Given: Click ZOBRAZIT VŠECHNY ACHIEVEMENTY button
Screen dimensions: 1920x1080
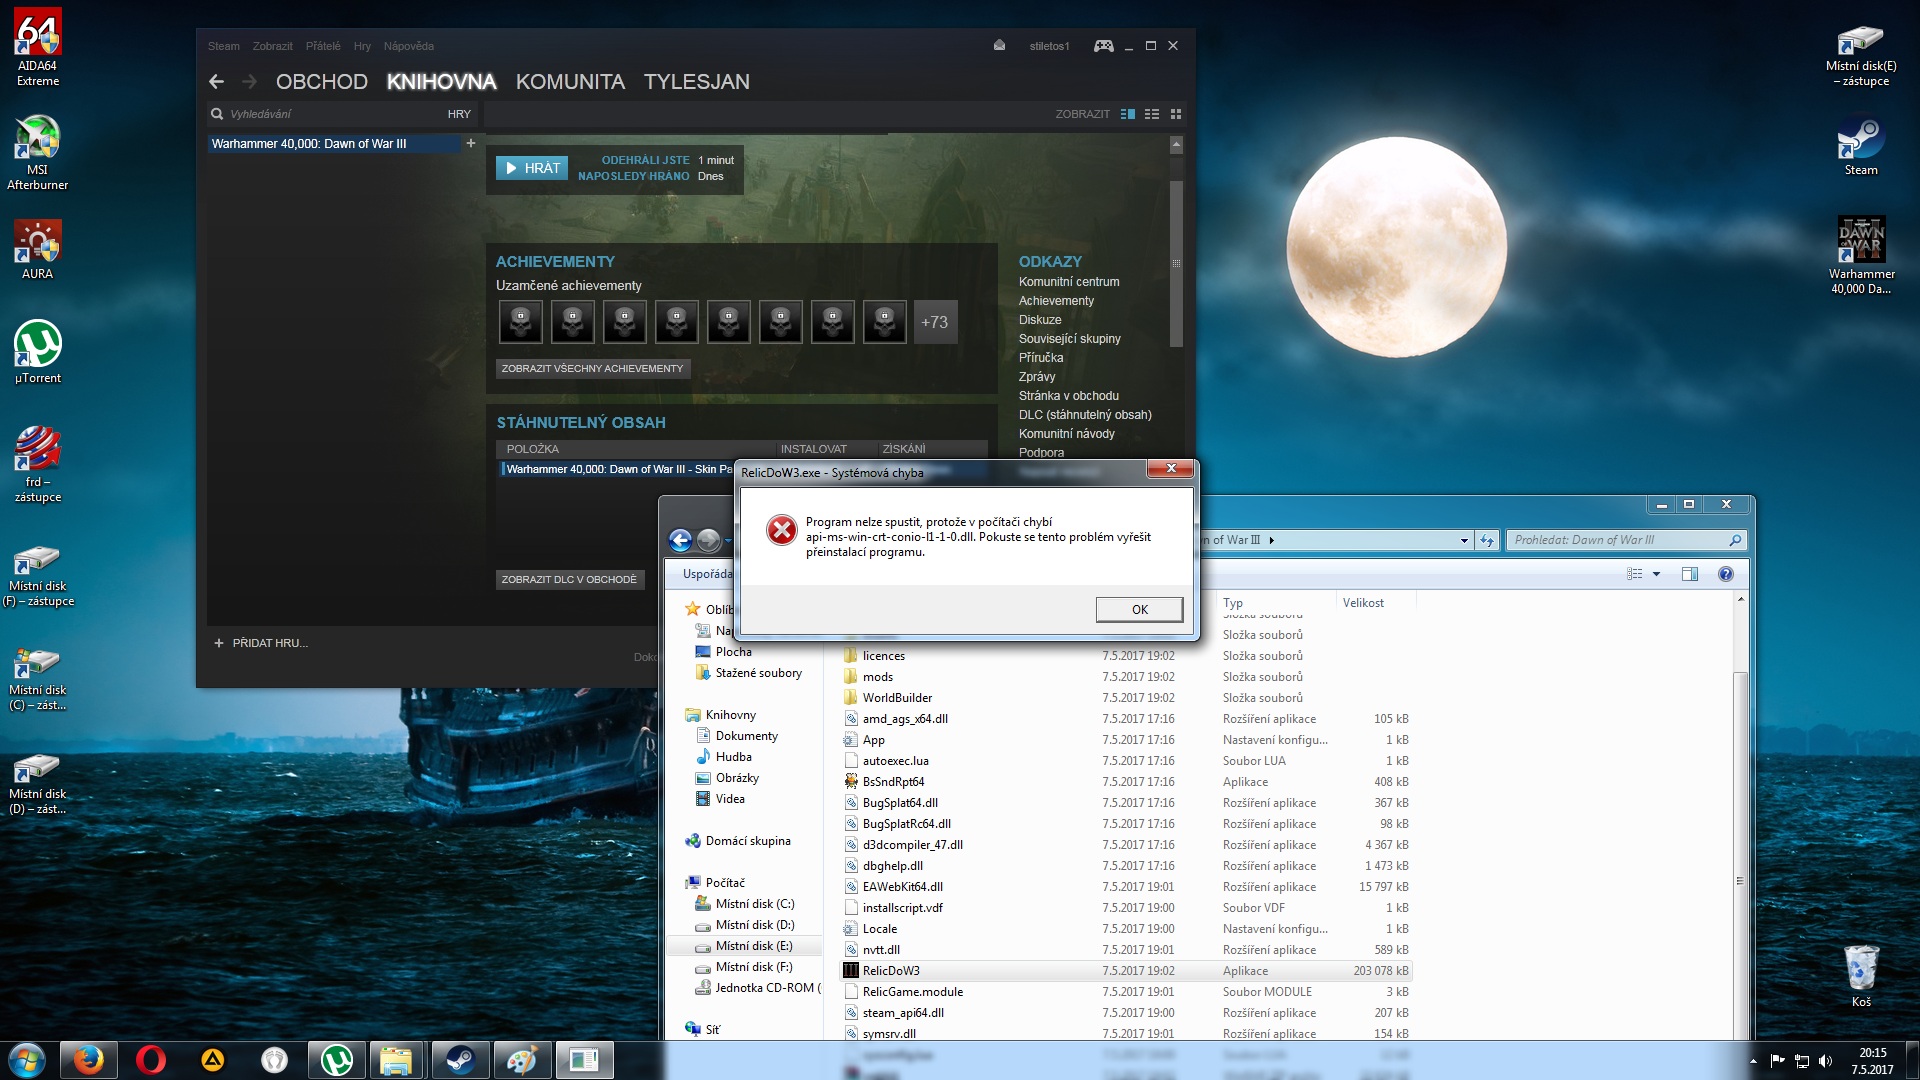Looking at the screenshot, I should (x=592, y=369).
